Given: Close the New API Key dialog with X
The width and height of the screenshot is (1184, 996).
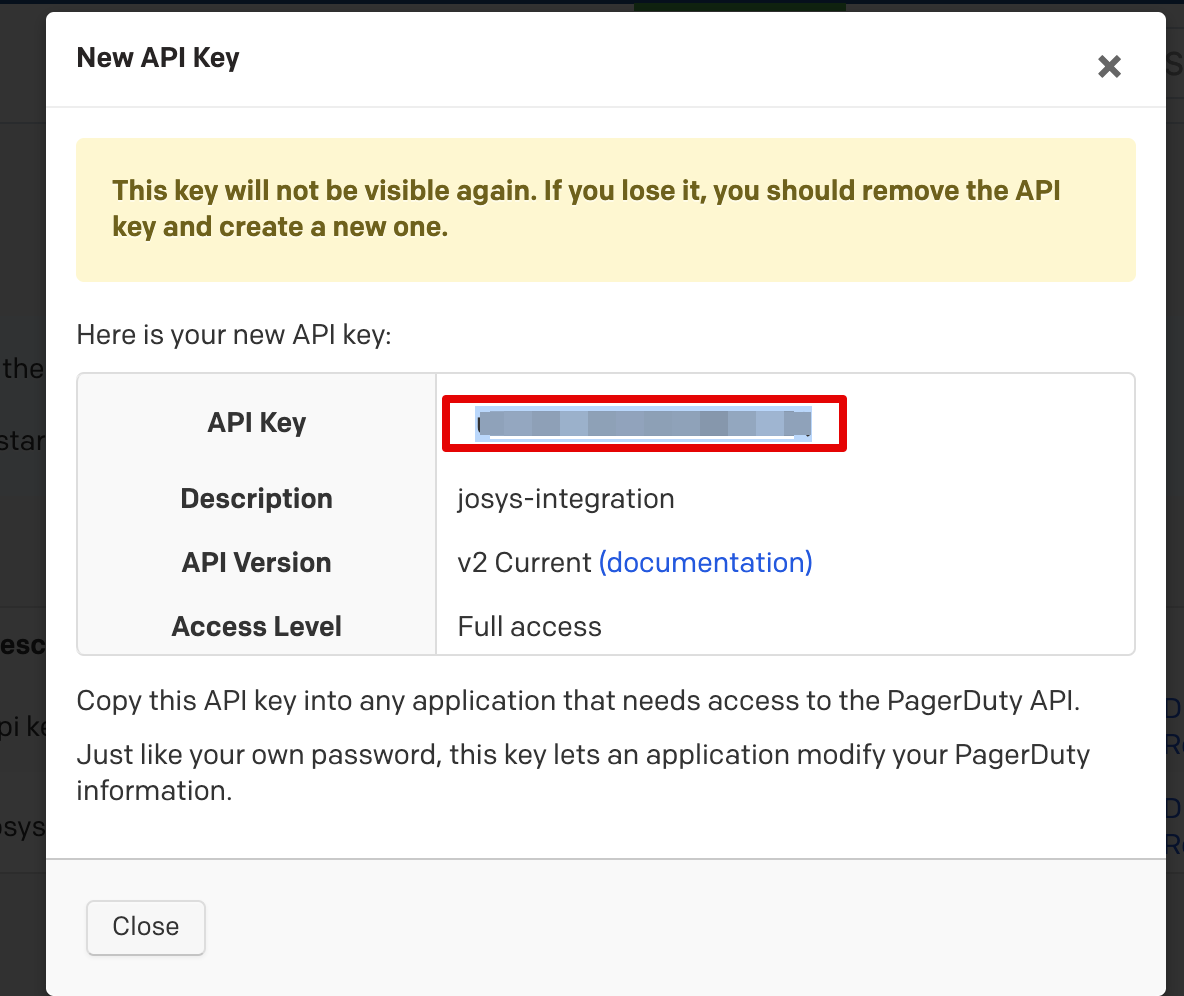Looking at the screenshot, I should pyautogui.click(x=1109, y=67).
